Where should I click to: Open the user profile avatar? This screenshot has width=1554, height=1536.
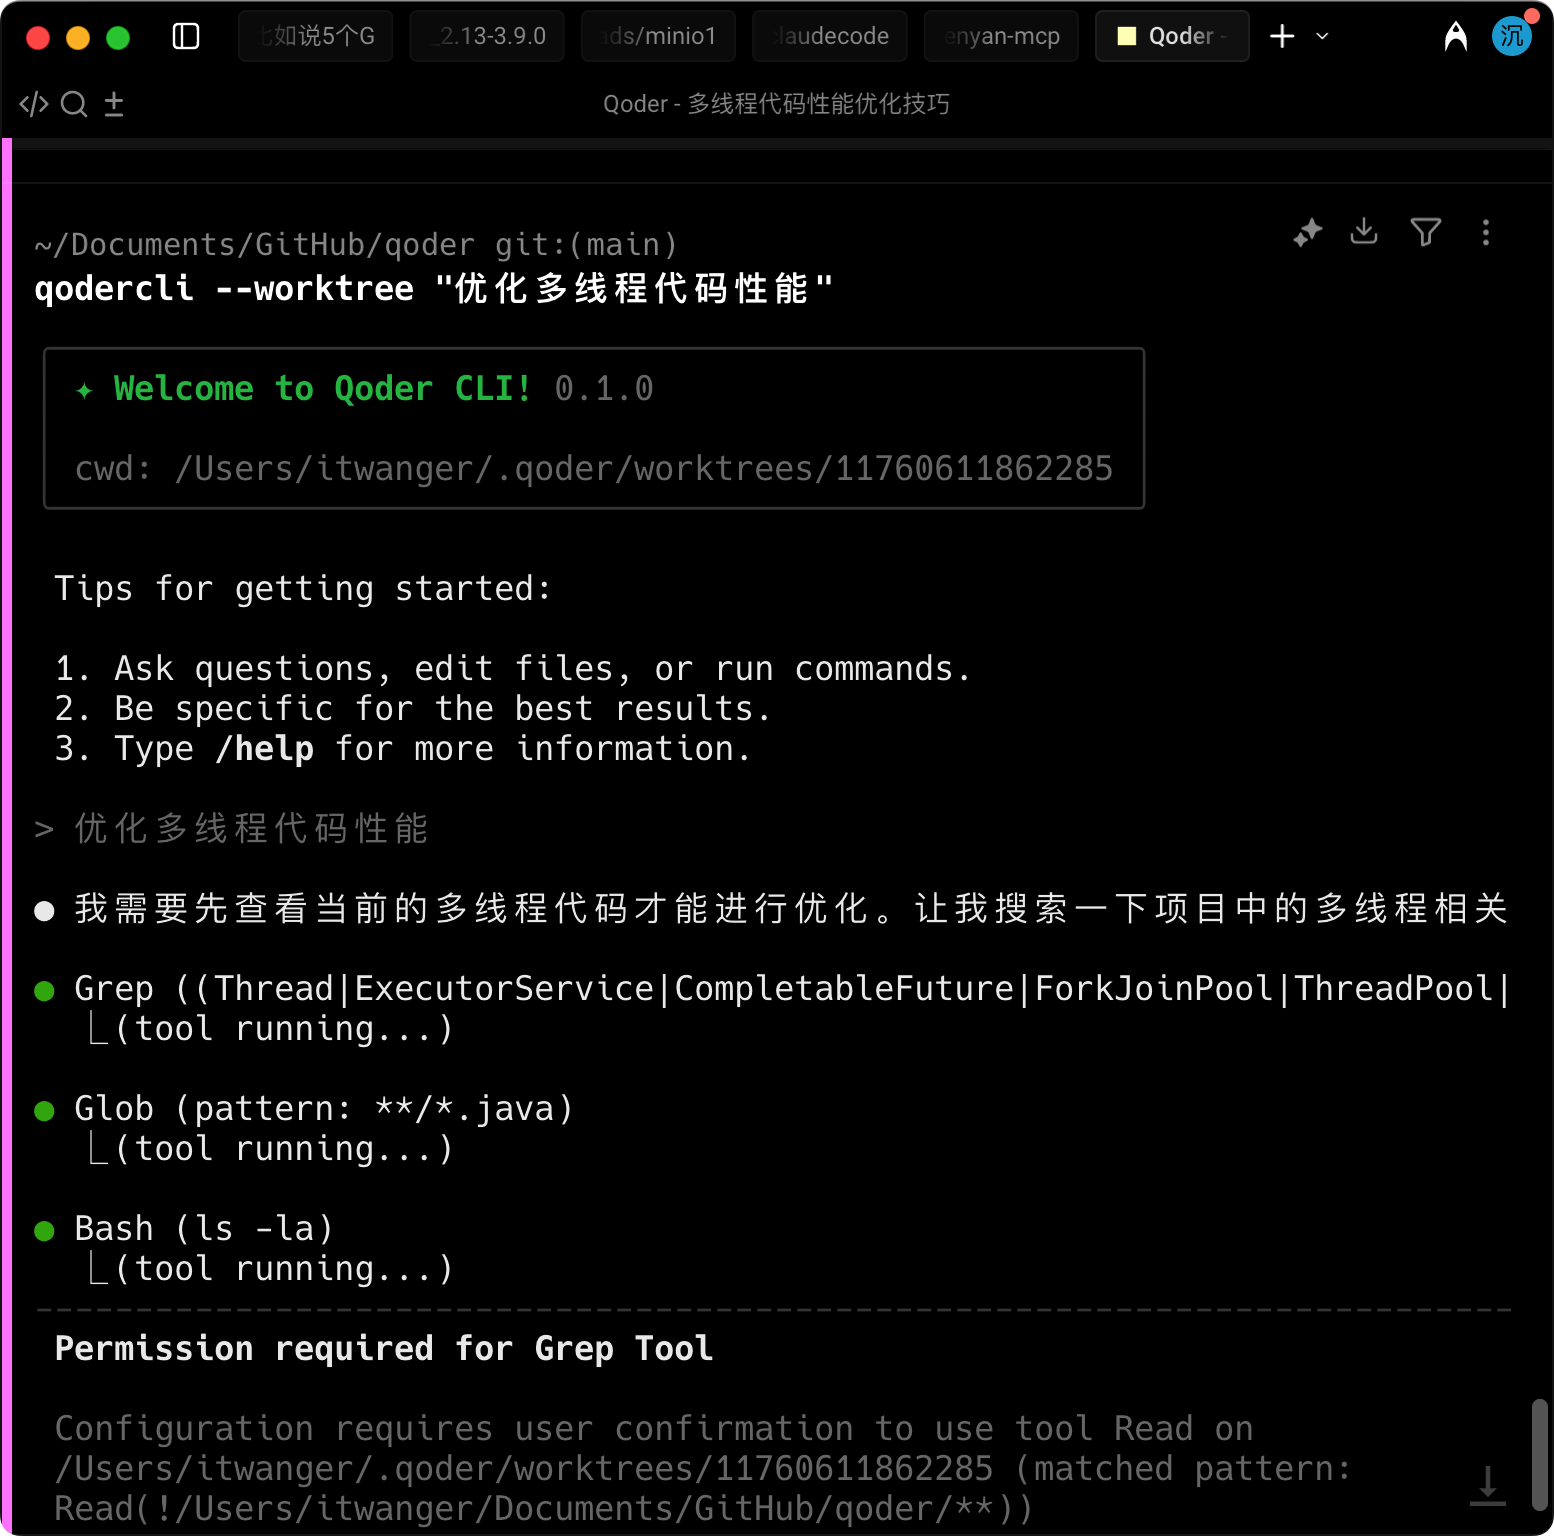pos(1511,37)
